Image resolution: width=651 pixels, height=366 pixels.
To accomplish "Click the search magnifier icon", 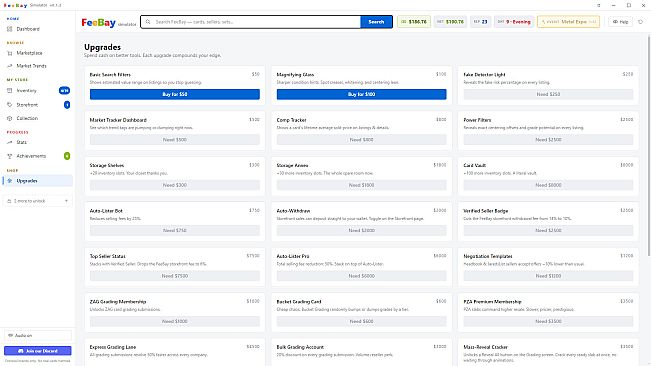I will (x=148, y=22).
